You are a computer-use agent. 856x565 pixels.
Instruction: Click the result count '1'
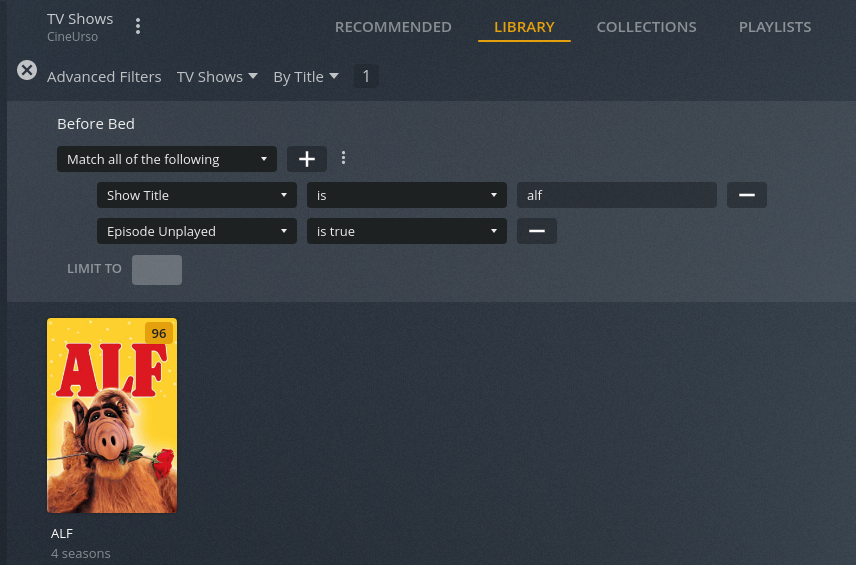pyautogui.click(x=366, y=76)
